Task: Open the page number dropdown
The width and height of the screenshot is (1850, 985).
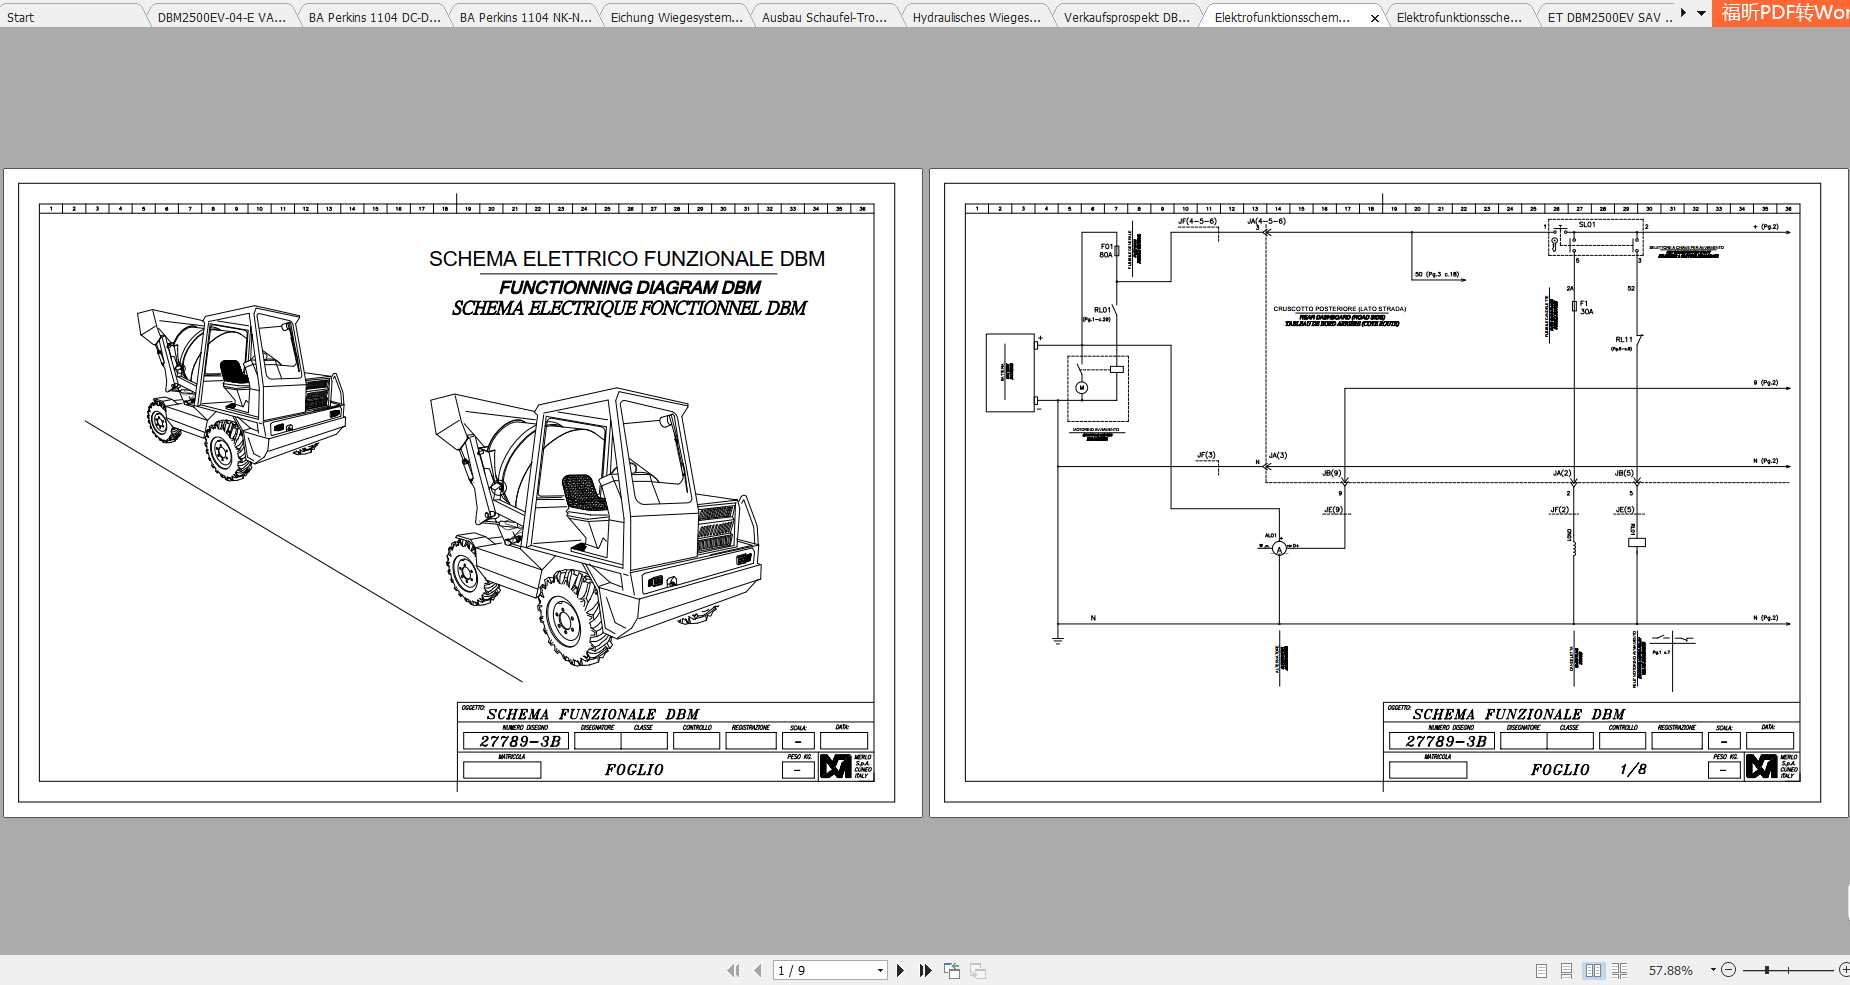Action: pos(880,970)
